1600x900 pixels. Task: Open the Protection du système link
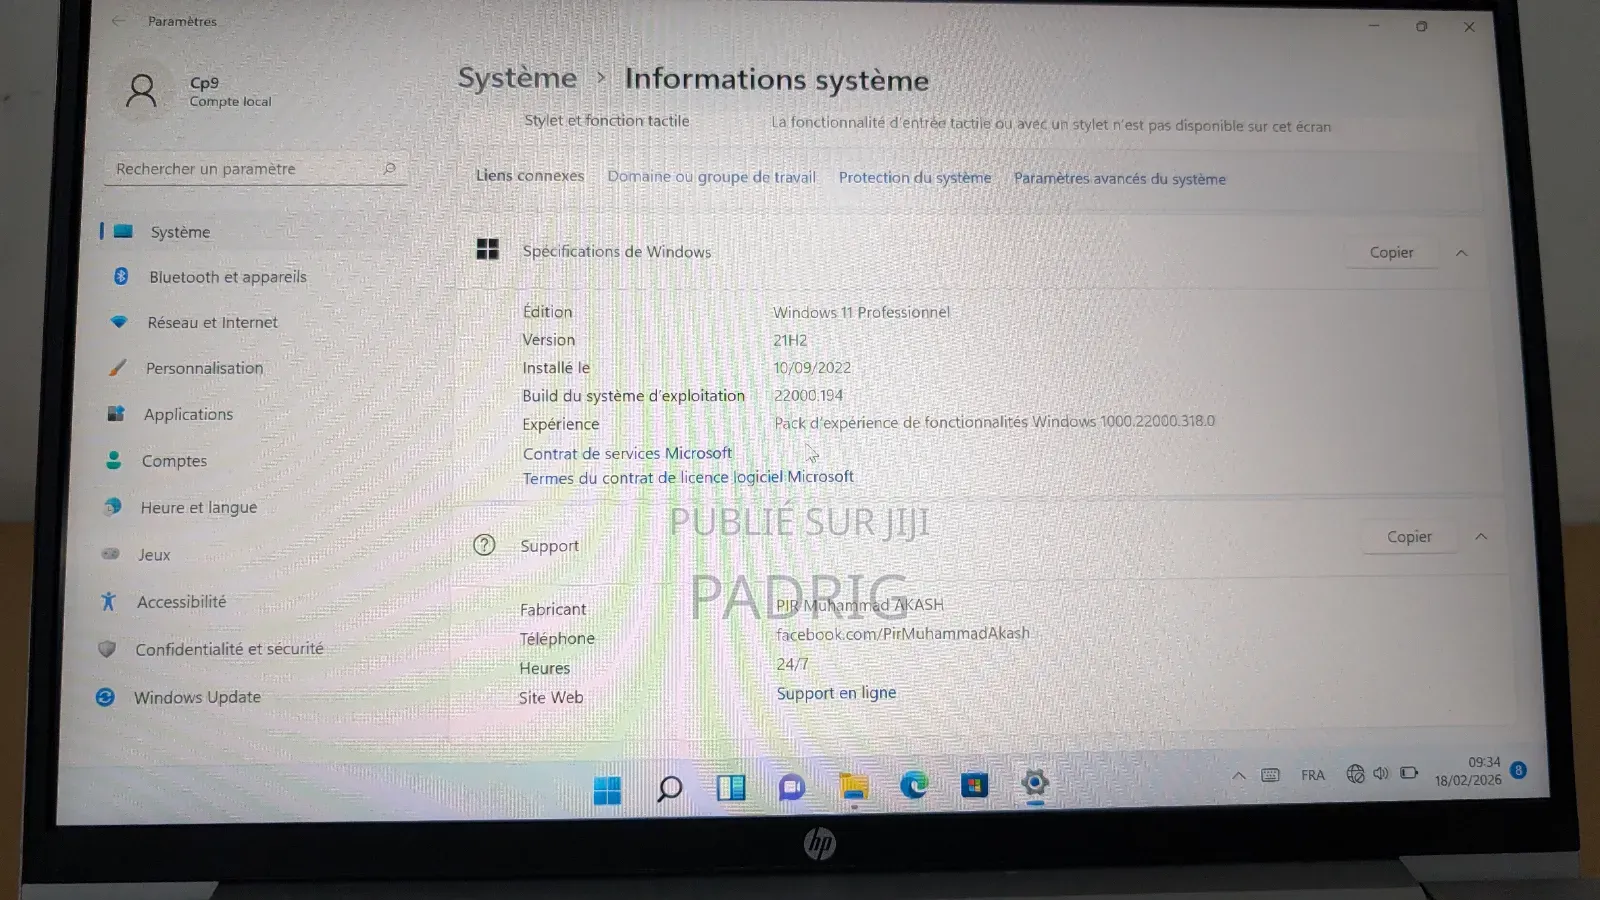tap(914, 177)
